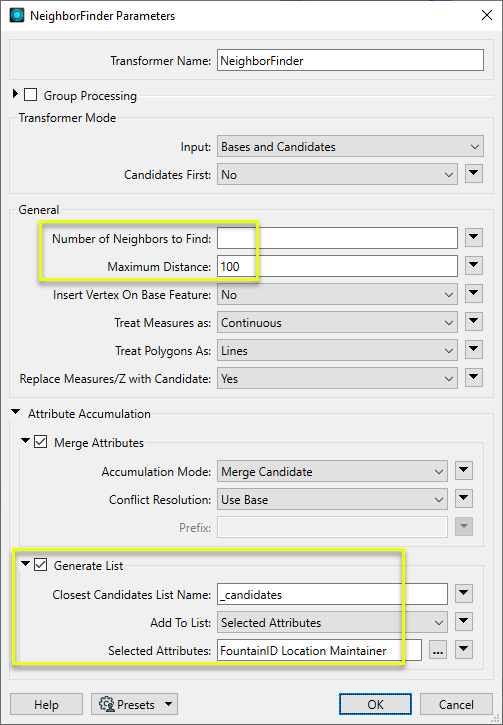Image resolution: width=503 pixels, height=725 pixels.
Task: Collapse the Attribute Accumulation section
Action: 16,412
